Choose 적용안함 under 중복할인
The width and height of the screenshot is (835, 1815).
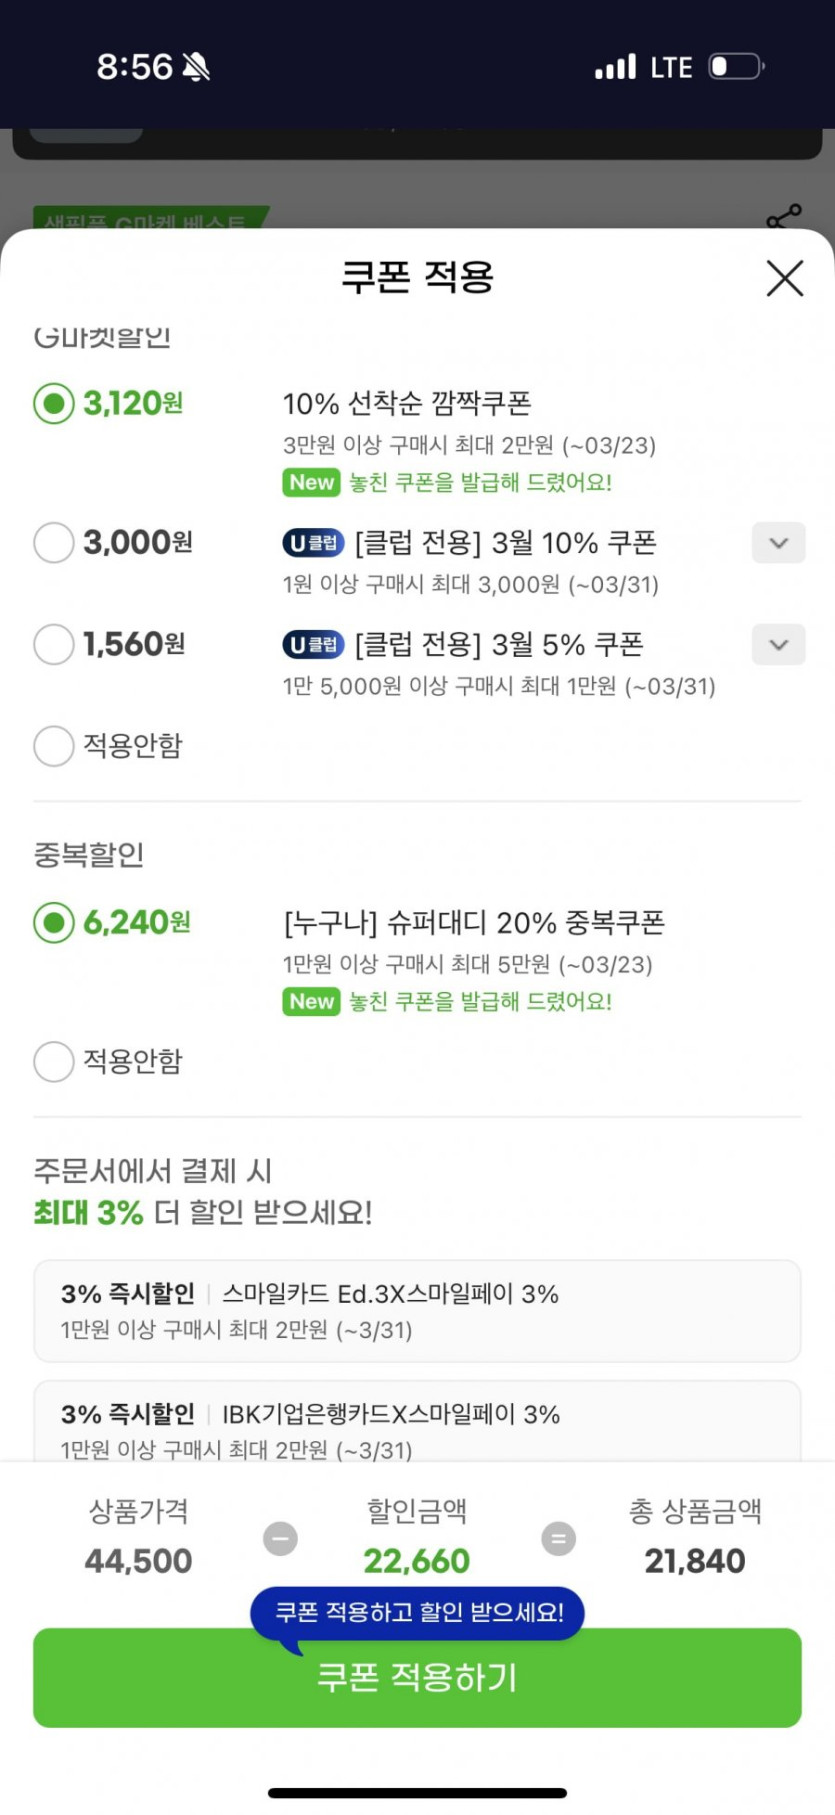pos(54,1062)
